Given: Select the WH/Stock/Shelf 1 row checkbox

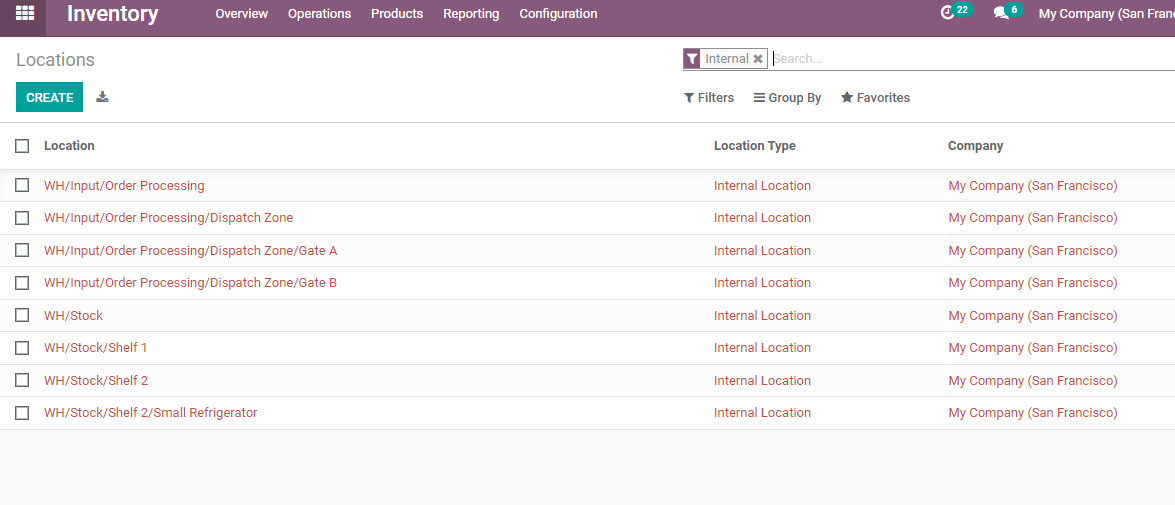Looking at the screenshot, I should (x=22, y=348).
